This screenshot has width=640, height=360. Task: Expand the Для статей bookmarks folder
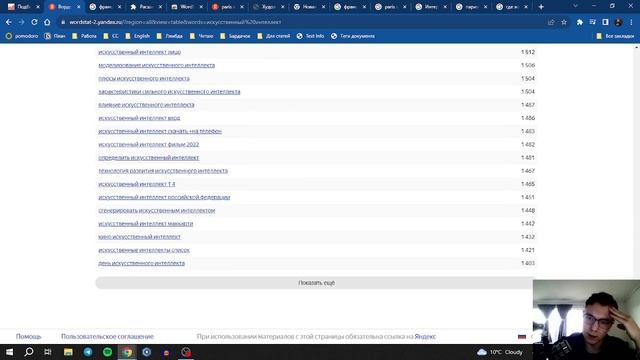[273, 36]
